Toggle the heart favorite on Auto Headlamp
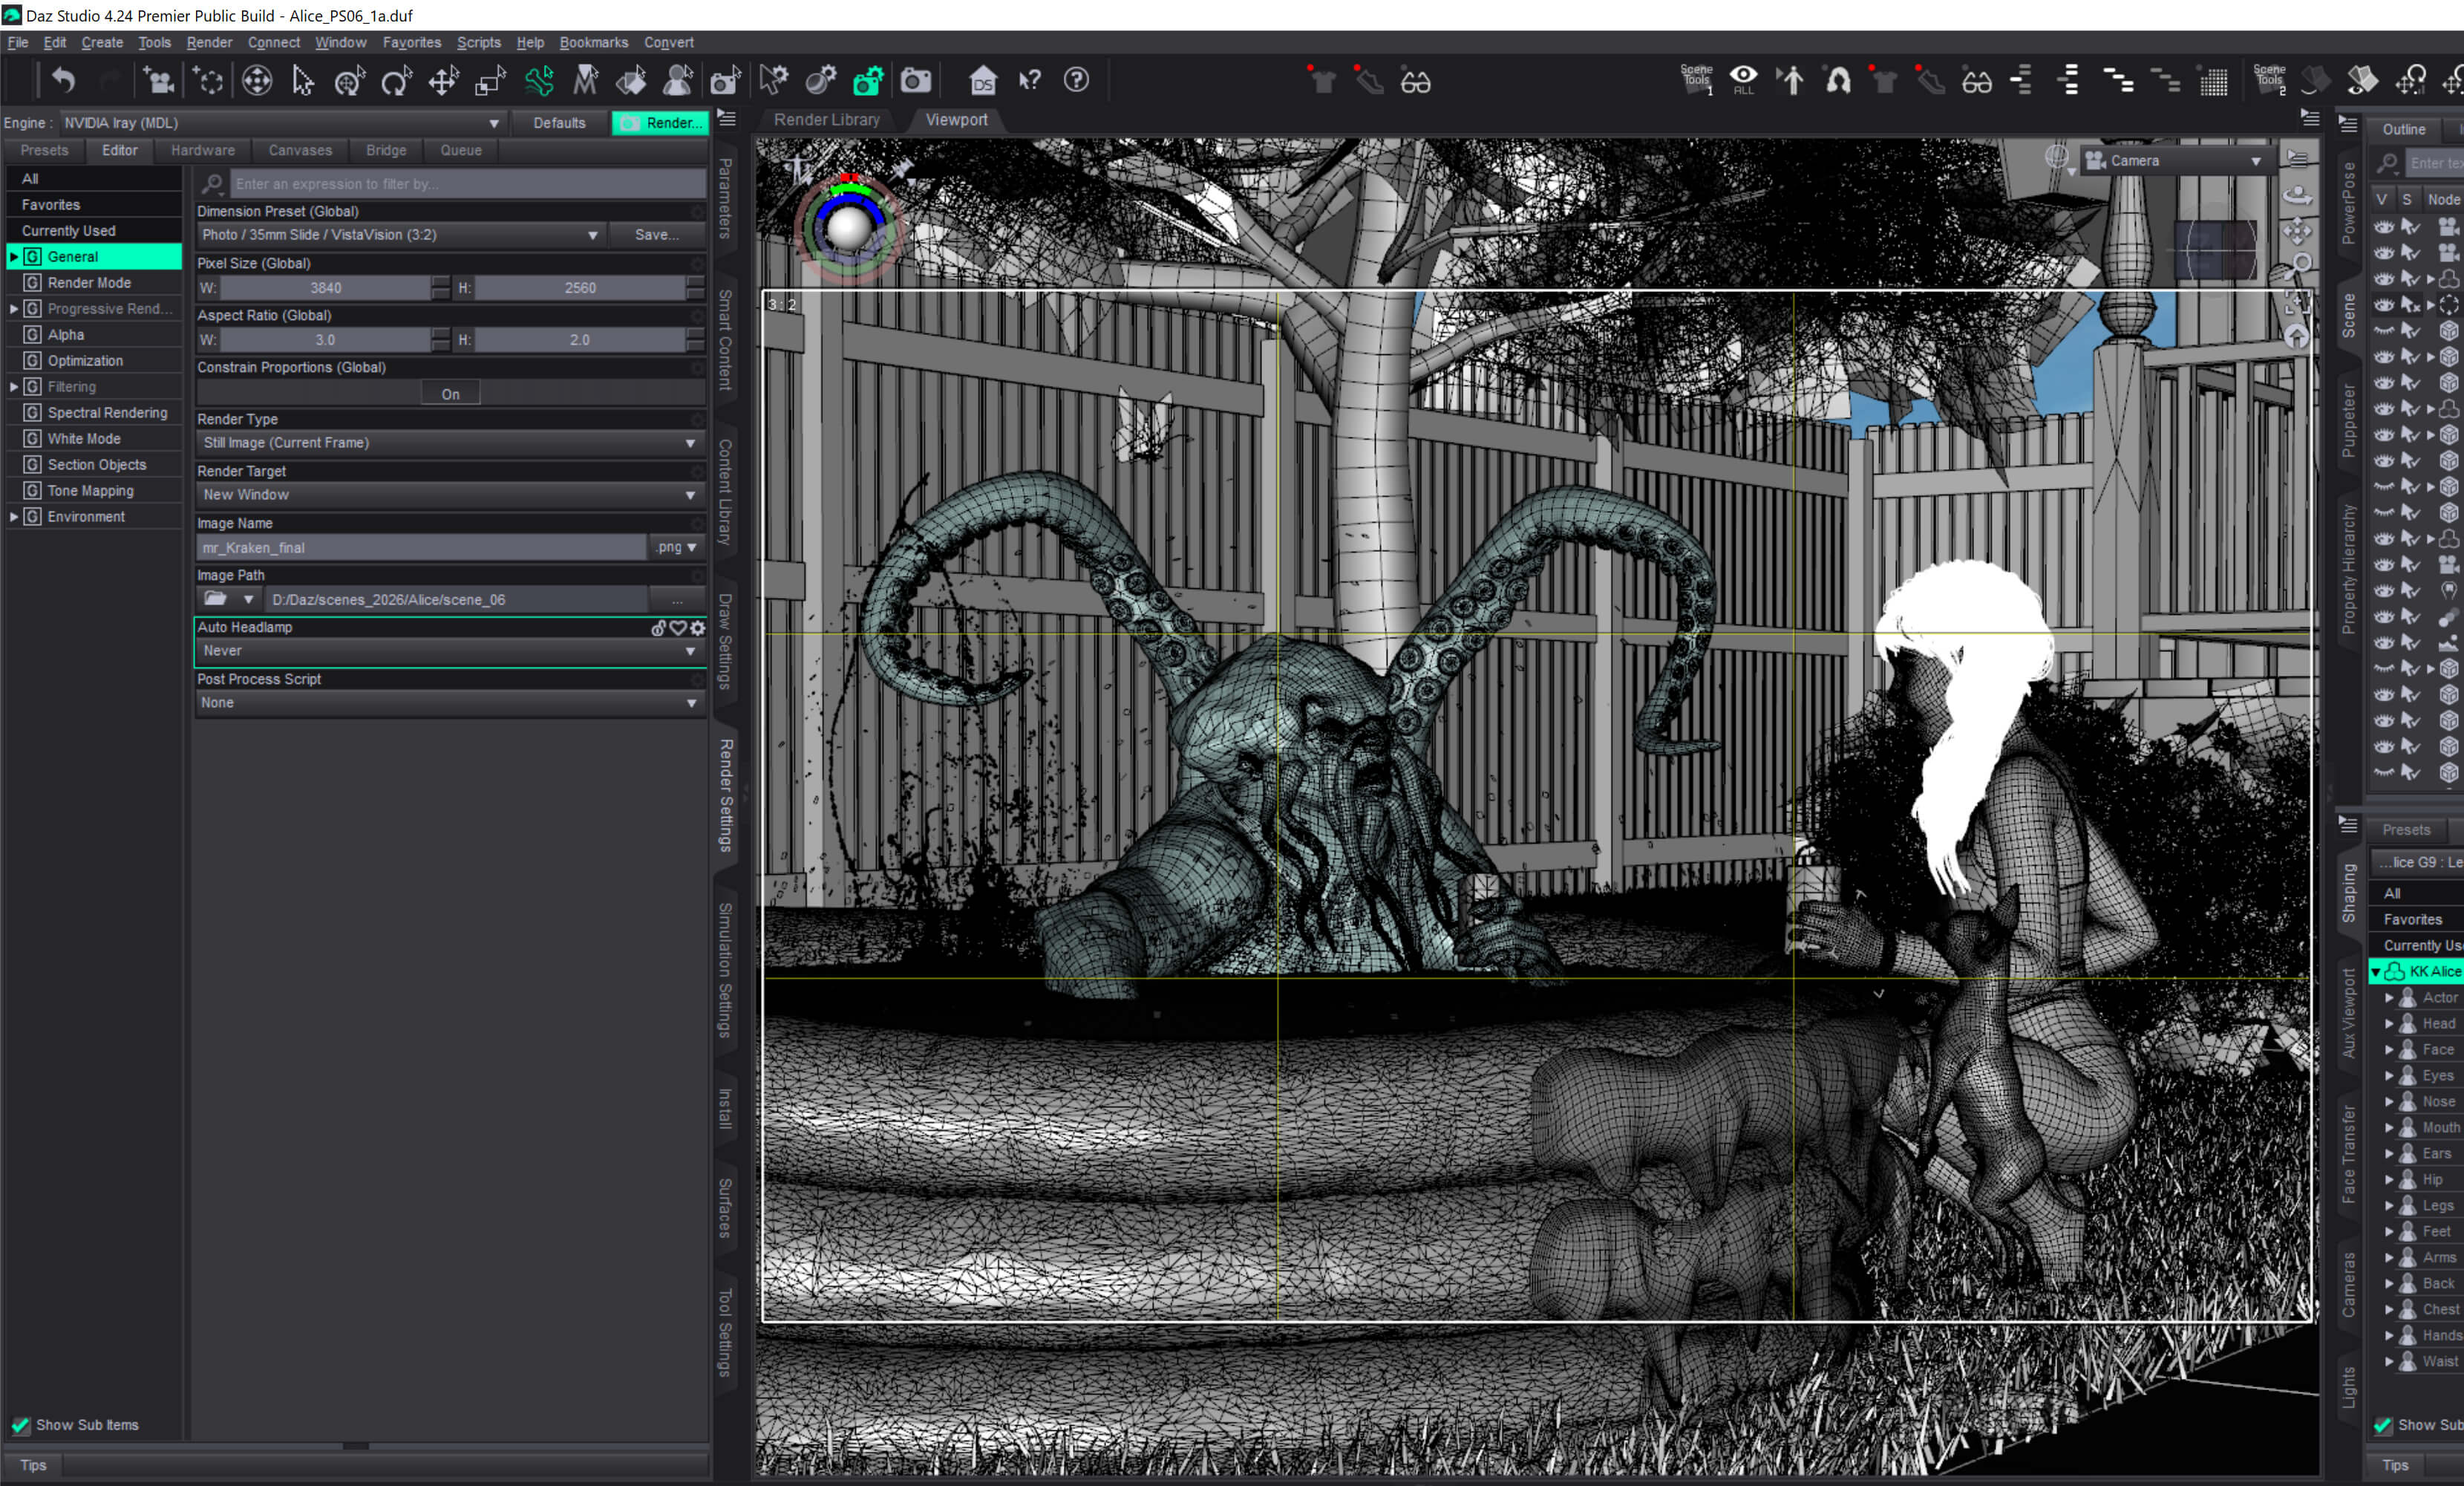 [x=678, y=628]
